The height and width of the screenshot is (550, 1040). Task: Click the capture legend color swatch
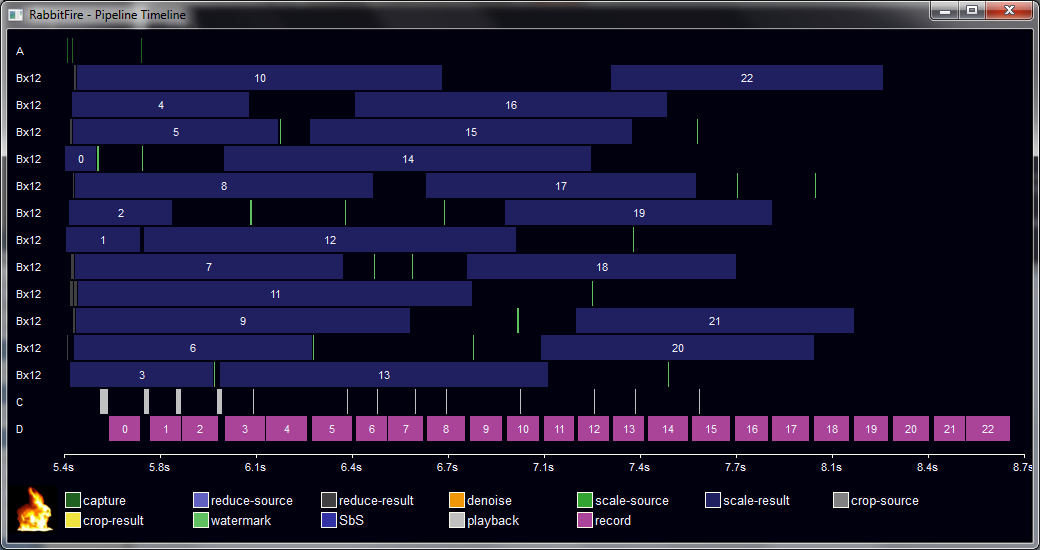[x=72, y=500]
